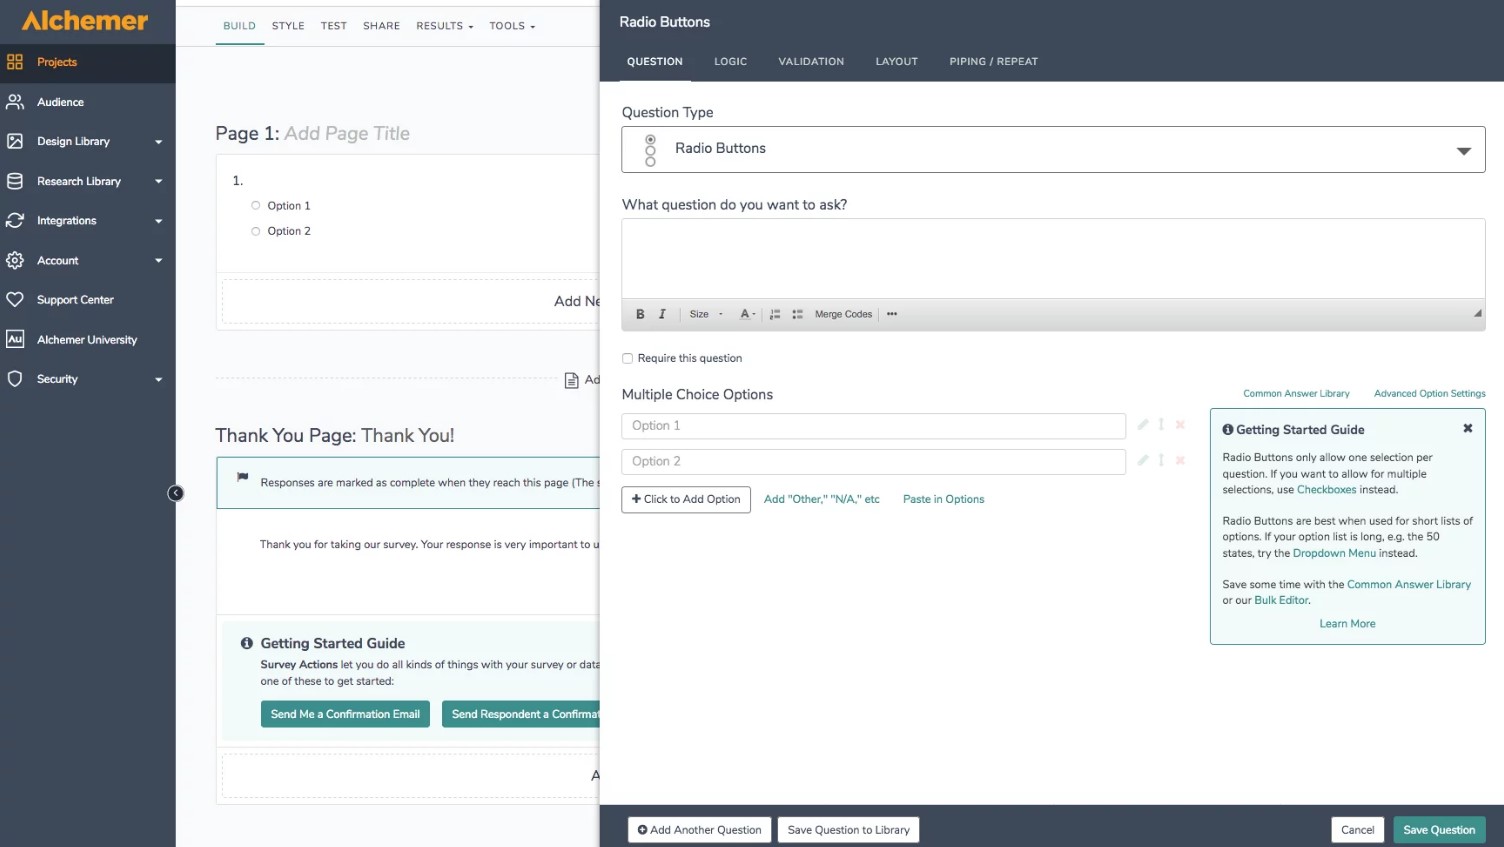
Task: Enable Require this question checkbox
Action: tap(628, 358)
